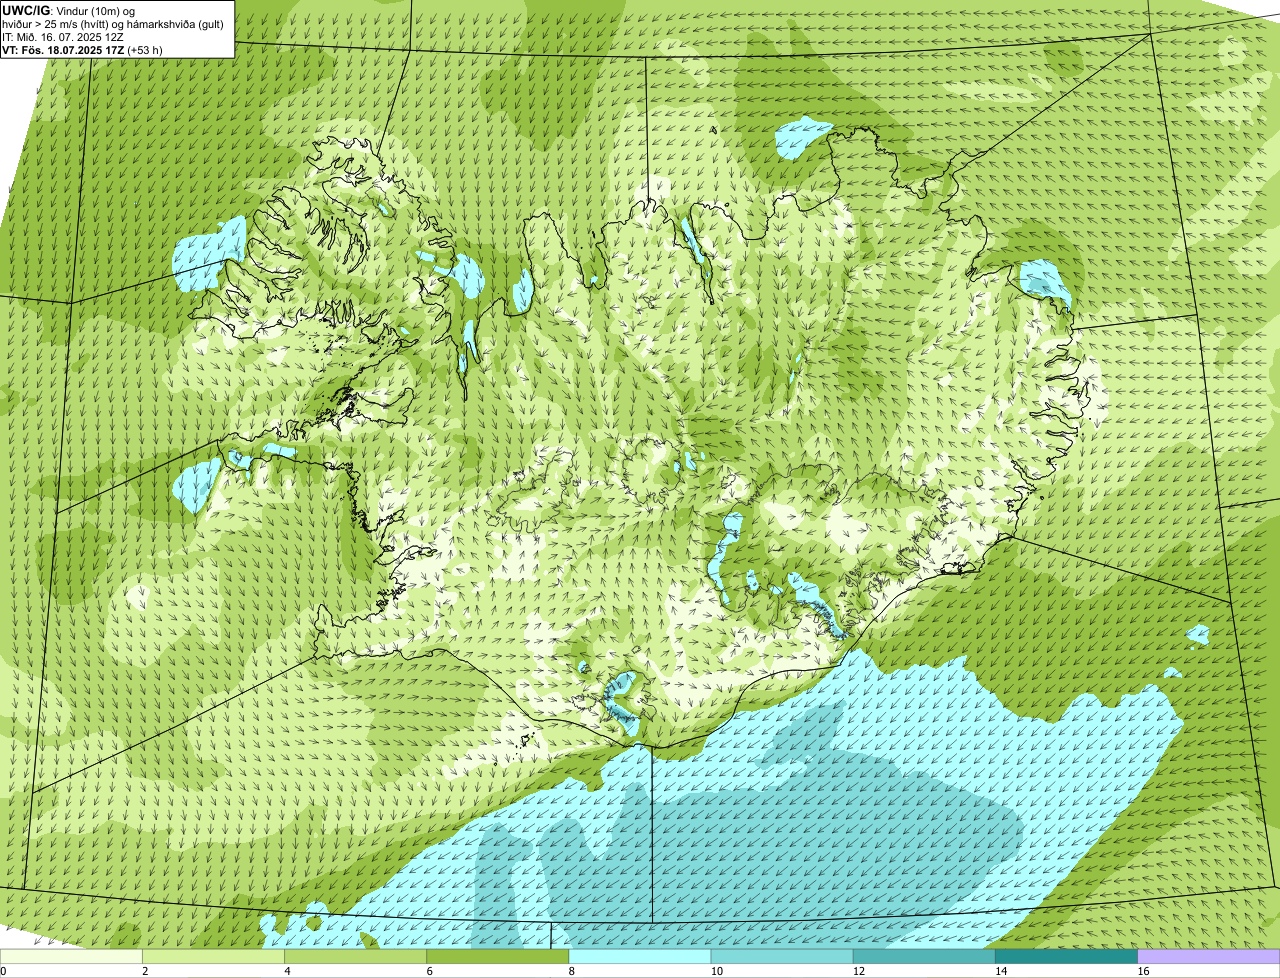Select the 'VT: Fös. 18.07.2025 17Z (+53 h)' line
This screenshot has width=1280, height=978.
point(83,50)
